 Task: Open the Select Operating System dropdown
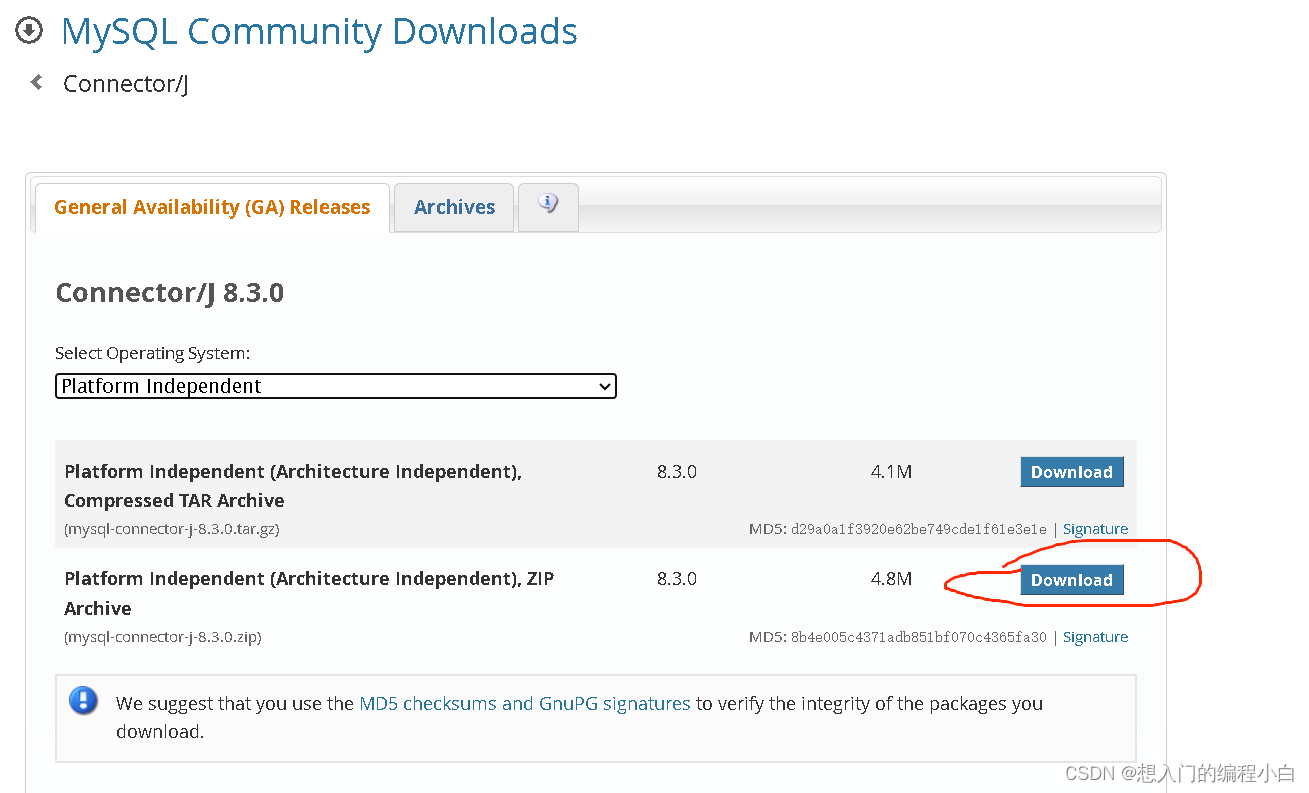[x=335, y=385]
